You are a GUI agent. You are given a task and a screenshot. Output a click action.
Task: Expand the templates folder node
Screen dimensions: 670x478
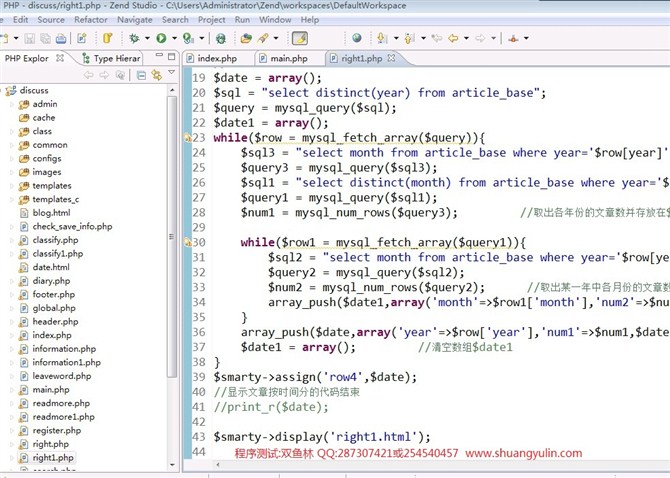(x=12, y=186)
